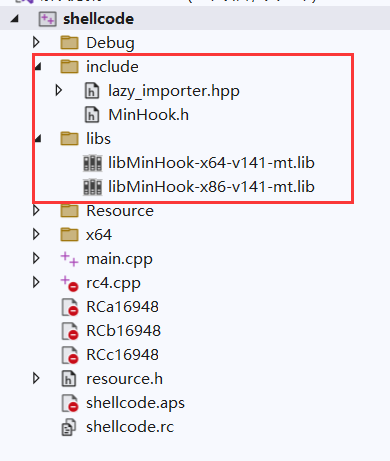Select MinHook.h in the include folder
Viewport: 390px width, 461px height.
coord(149,115)
